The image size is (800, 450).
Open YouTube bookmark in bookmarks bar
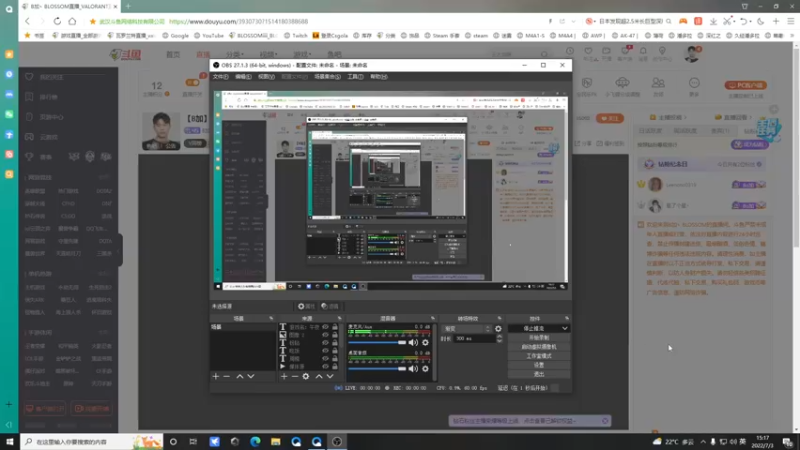tap(209, 36)
